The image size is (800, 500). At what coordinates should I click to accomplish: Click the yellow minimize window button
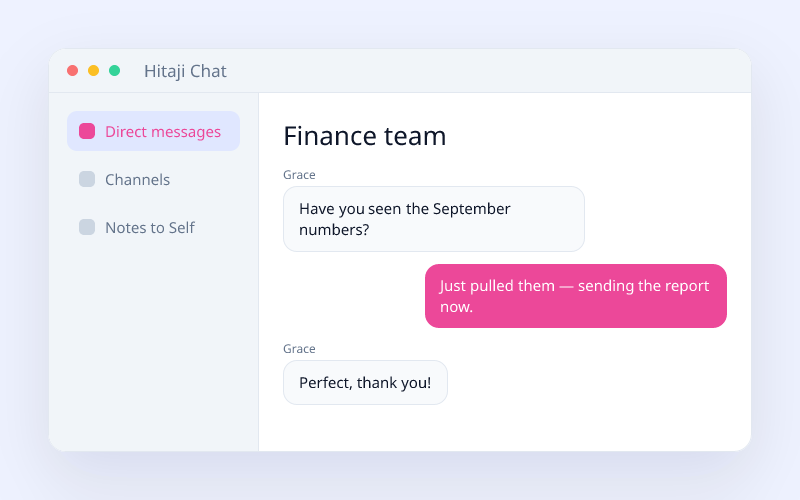click(93, 70)
